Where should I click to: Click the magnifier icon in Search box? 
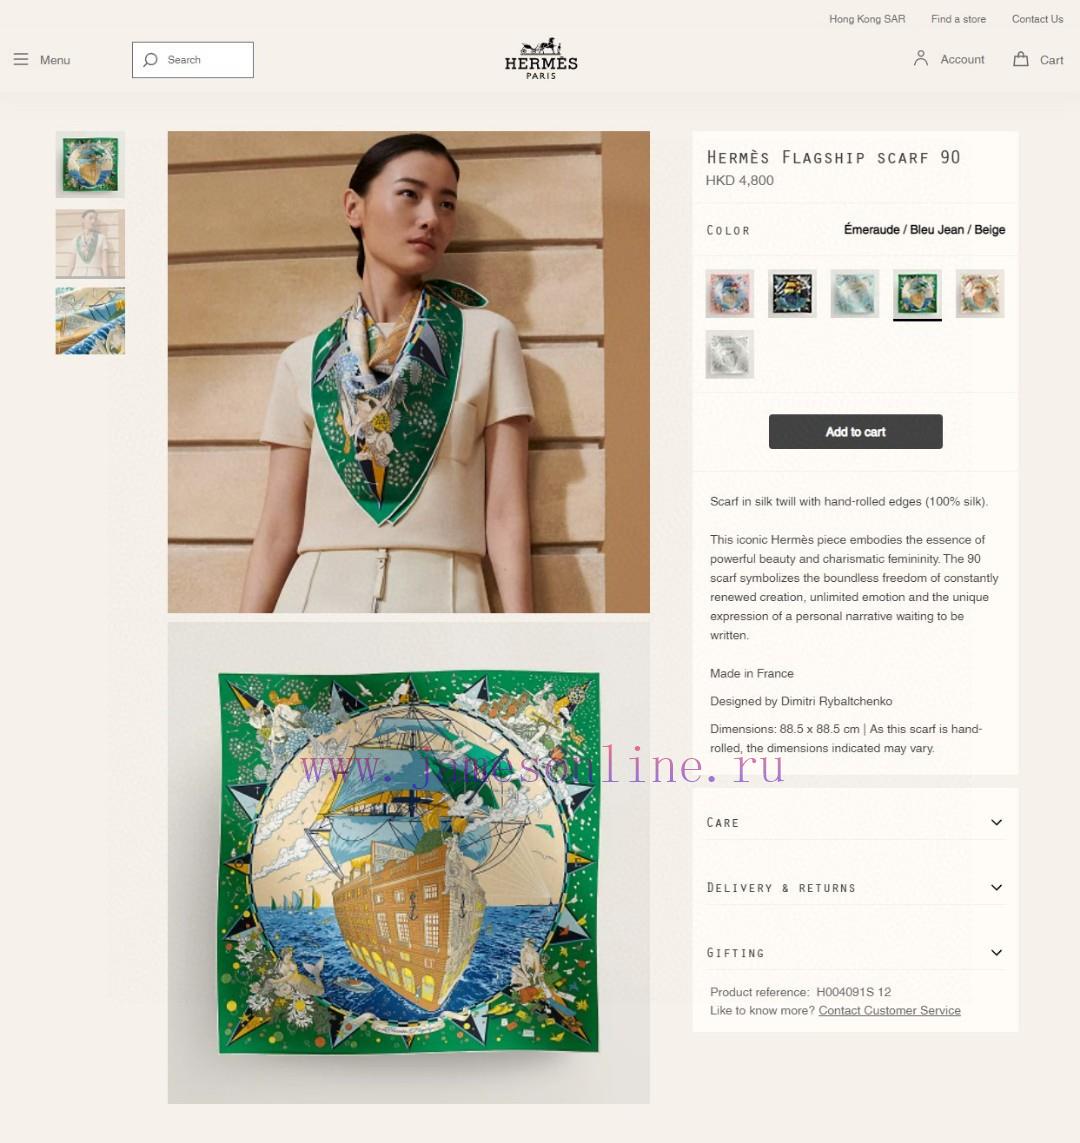tap(150, 60)
